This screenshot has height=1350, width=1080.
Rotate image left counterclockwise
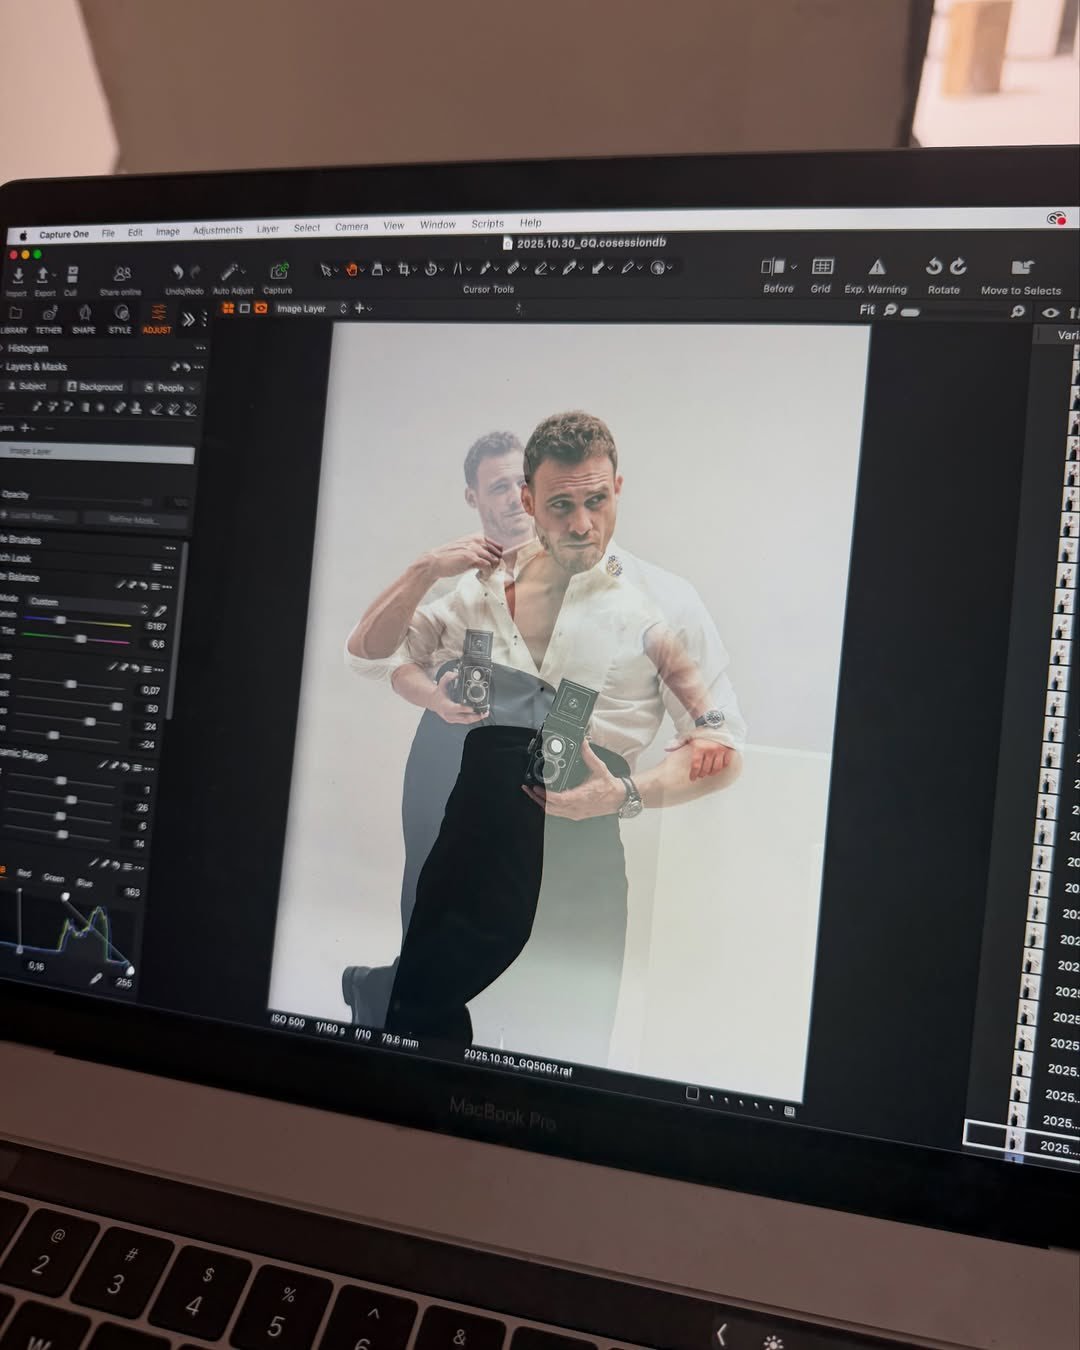(933, 266)
